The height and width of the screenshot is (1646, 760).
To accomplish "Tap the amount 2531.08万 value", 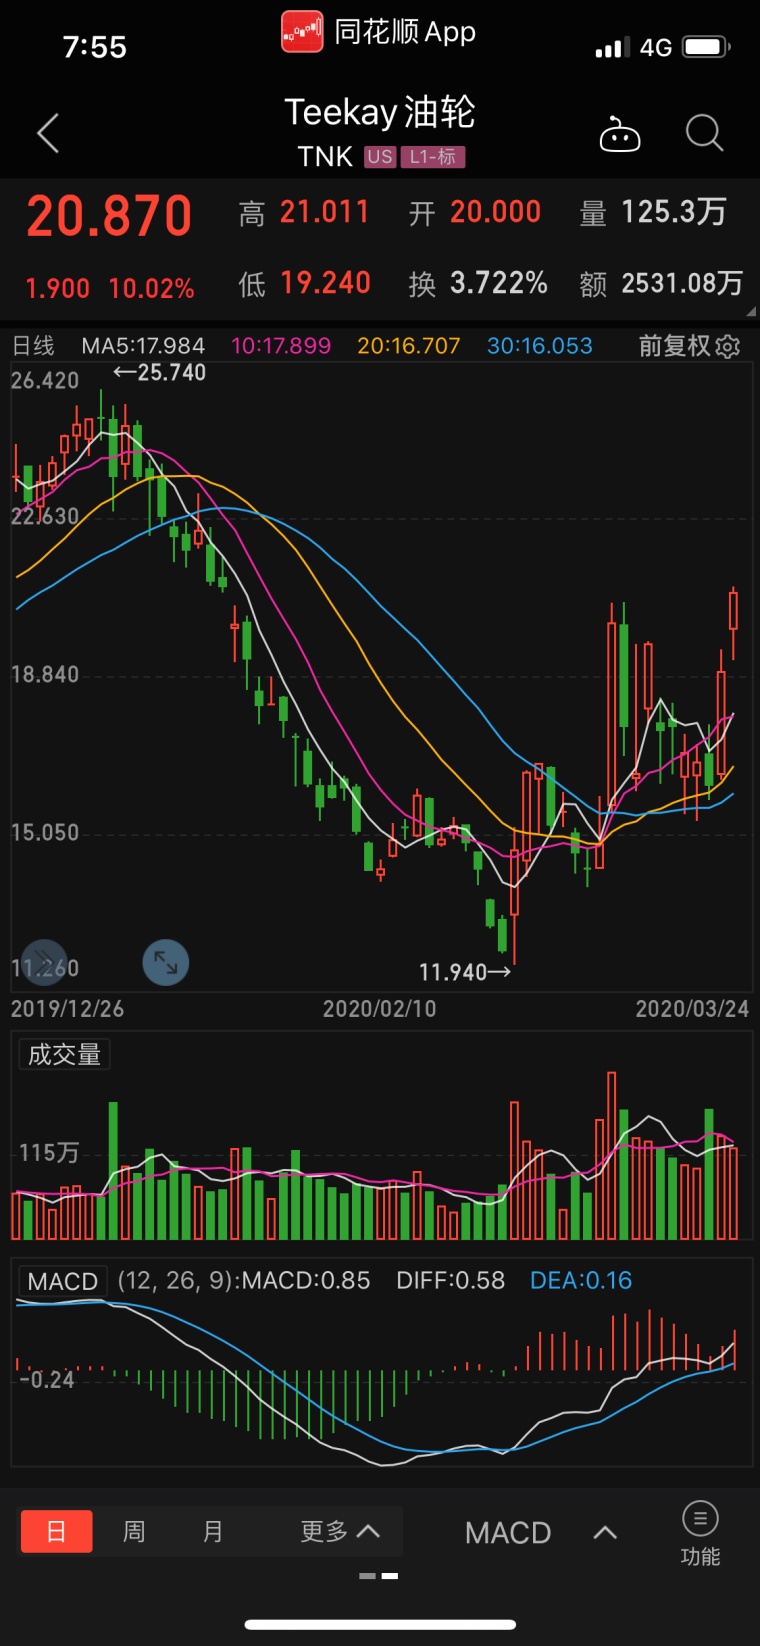I will [x=683, y=283].
